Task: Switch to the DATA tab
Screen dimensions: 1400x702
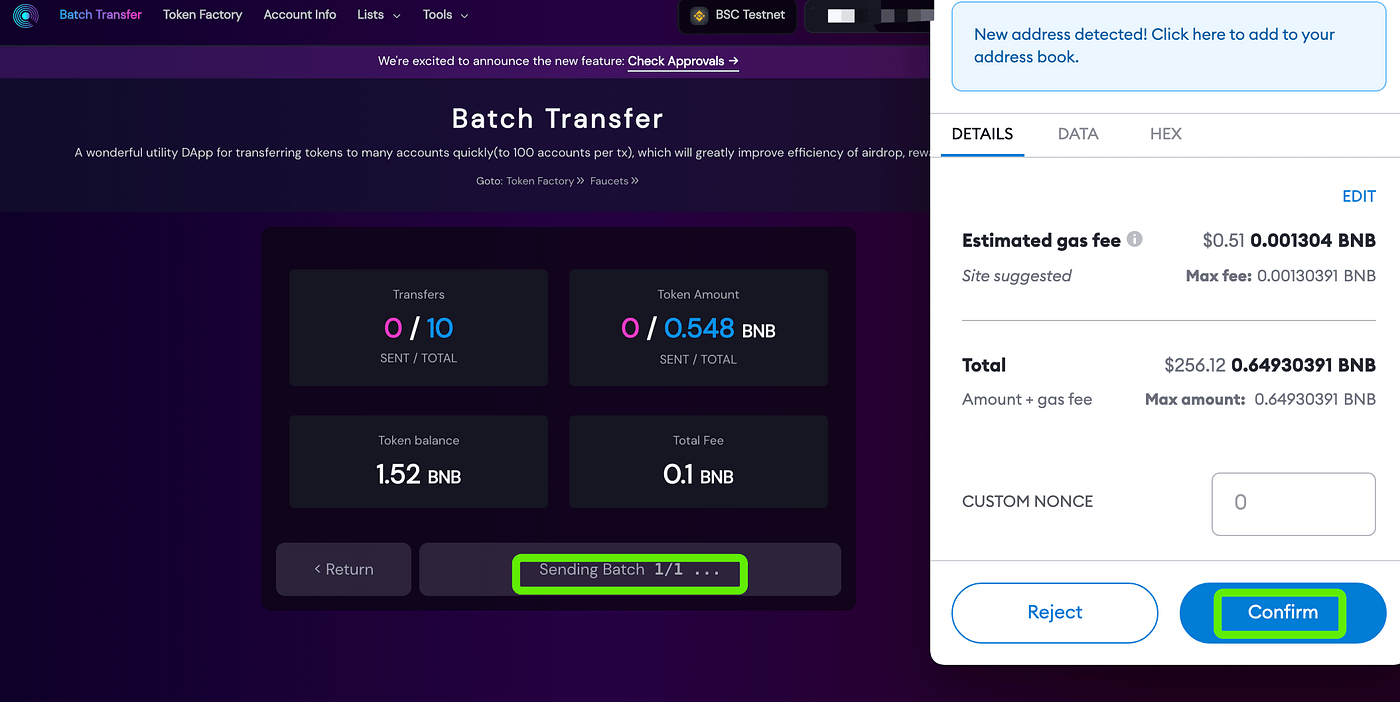Action: coord(1078,134)
